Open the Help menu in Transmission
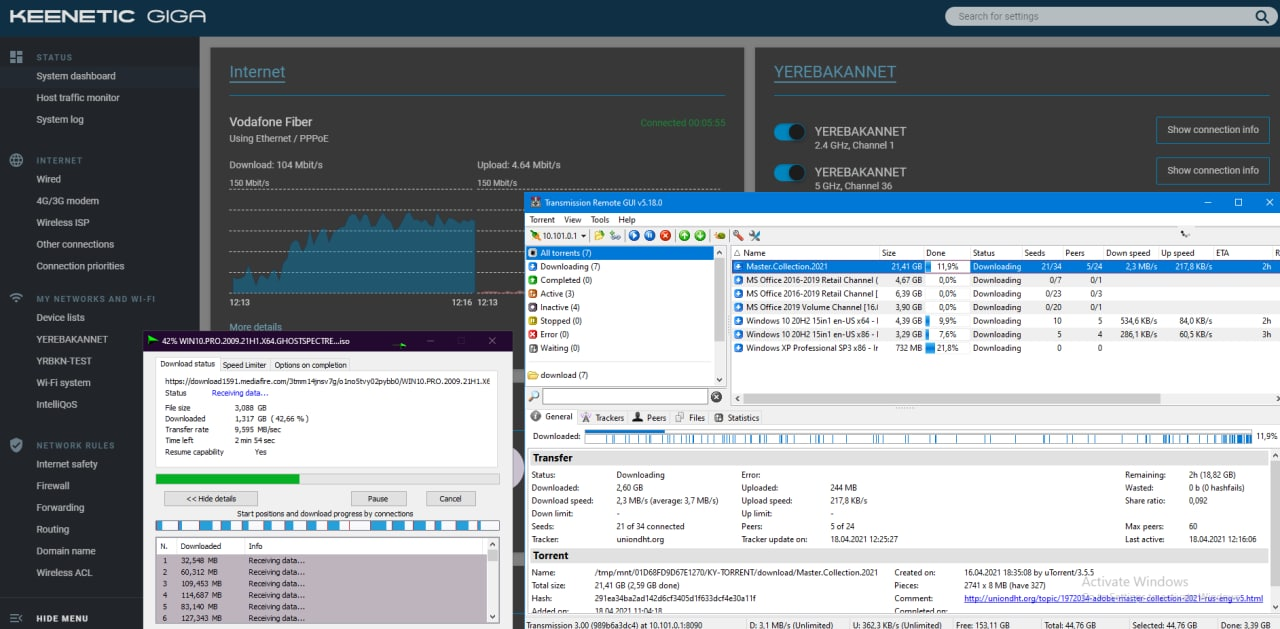The width and height of the screenshot is (1280, 629). click(x=627, y=220)
